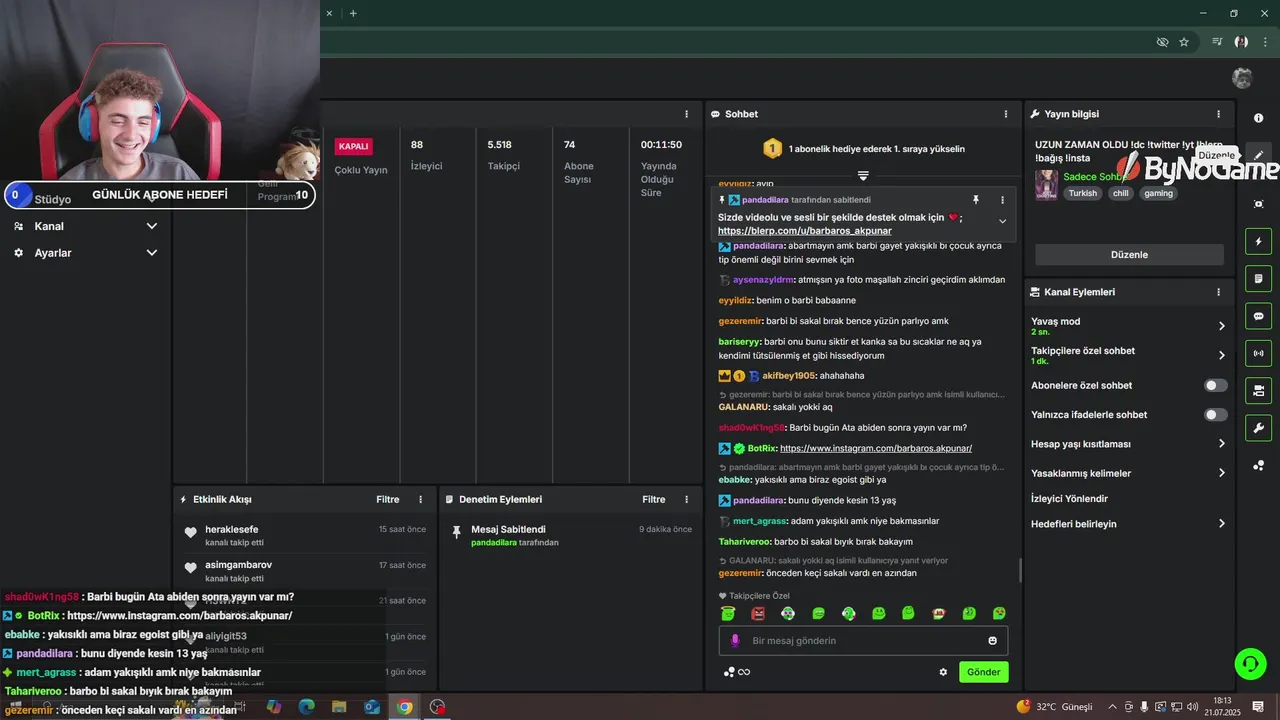Image resolution: width=1280 pixels, height=720 pixels.
Task: Open Hedefleri belirleyin settings
Action: click(x=1128, y=524)
